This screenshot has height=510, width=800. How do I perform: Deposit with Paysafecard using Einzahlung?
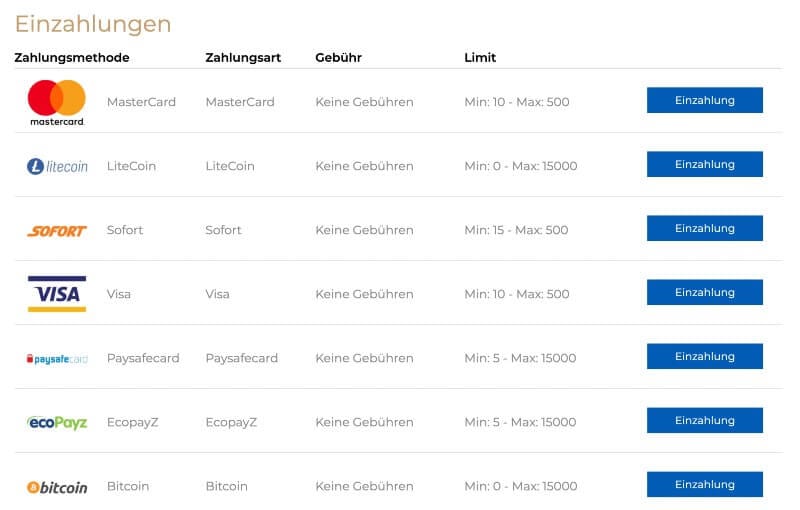point(704,357)
